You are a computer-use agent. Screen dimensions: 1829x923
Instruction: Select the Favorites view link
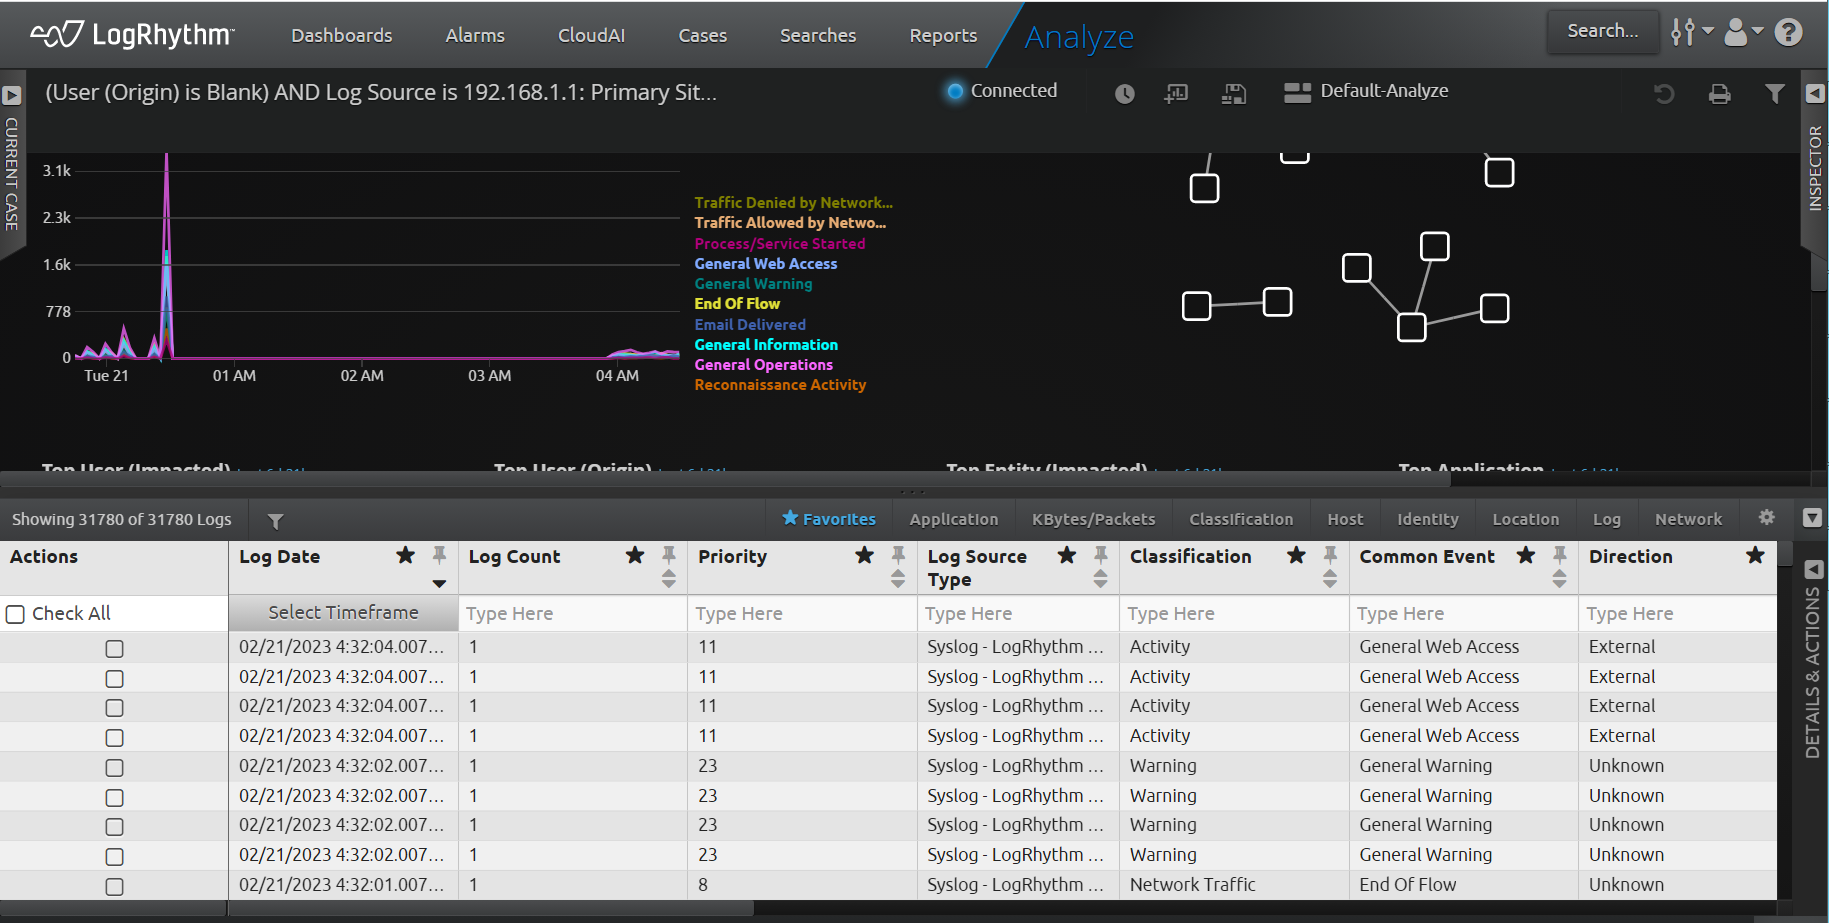[x=829, y=518]
